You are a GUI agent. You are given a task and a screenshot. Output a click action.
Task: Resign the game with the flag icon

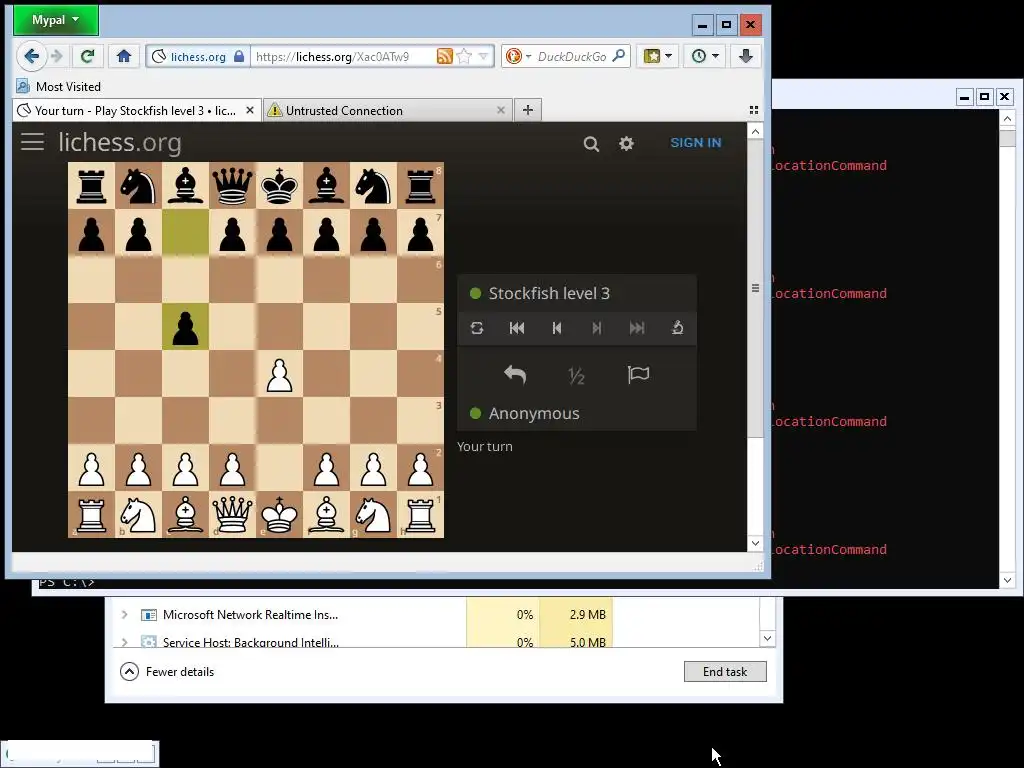[x=638, y=375]
